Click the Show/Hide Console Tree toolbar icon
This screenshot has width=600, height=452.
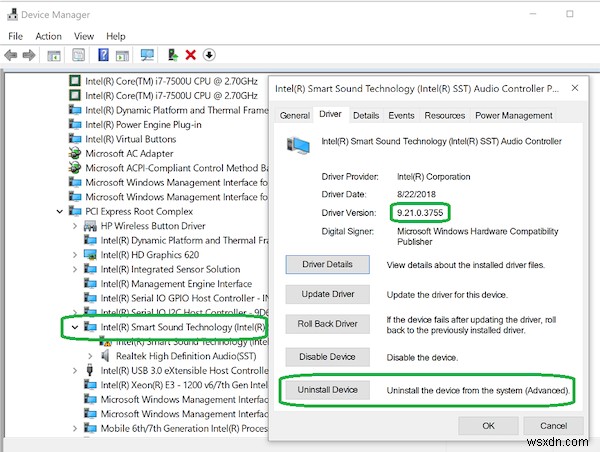(54, 55)
